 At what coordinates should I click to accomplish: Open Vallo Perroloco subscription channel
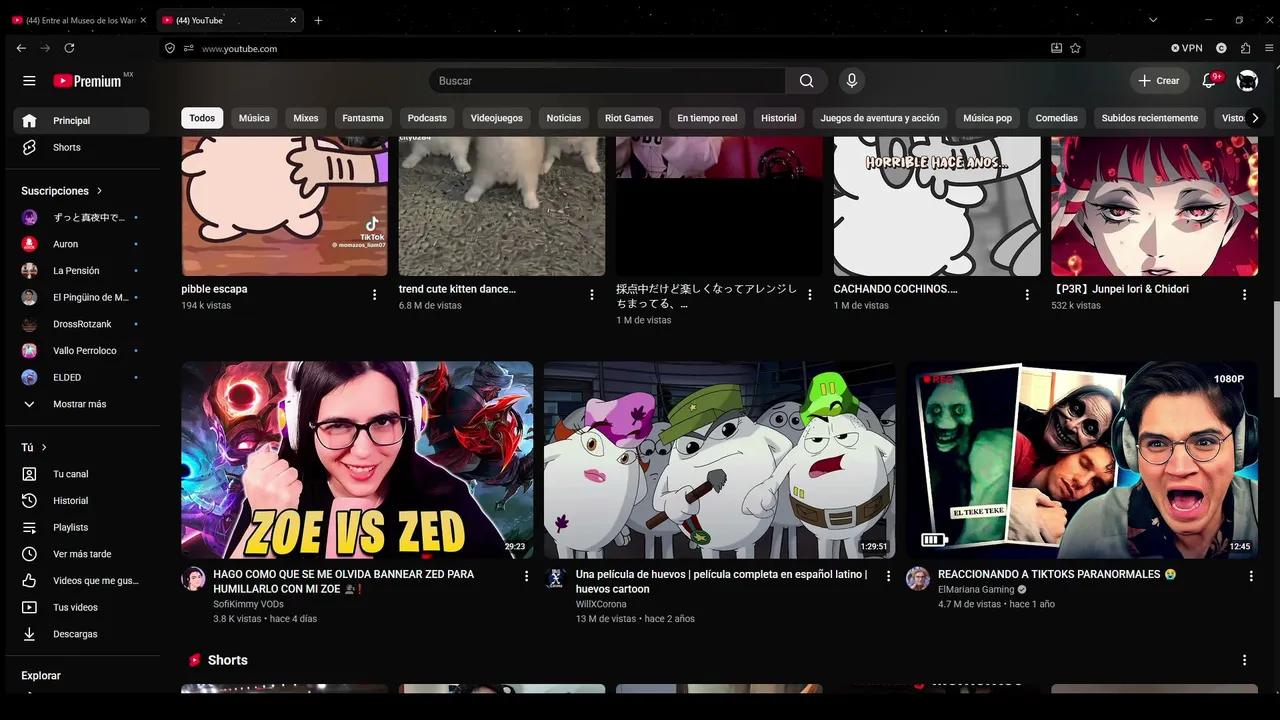(x=81, y=351)
